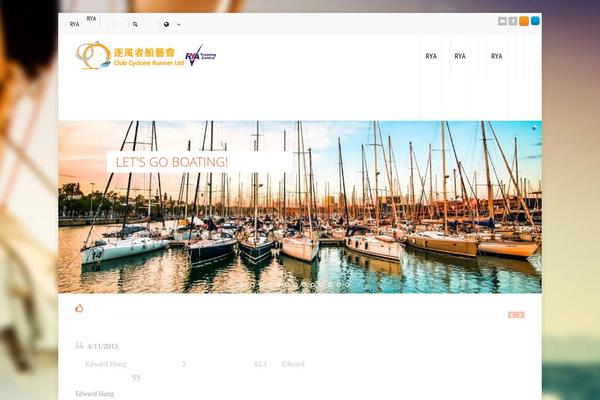Click the raised RYA link nearest the search icon

pyautogui.click(x=91, y=19)
